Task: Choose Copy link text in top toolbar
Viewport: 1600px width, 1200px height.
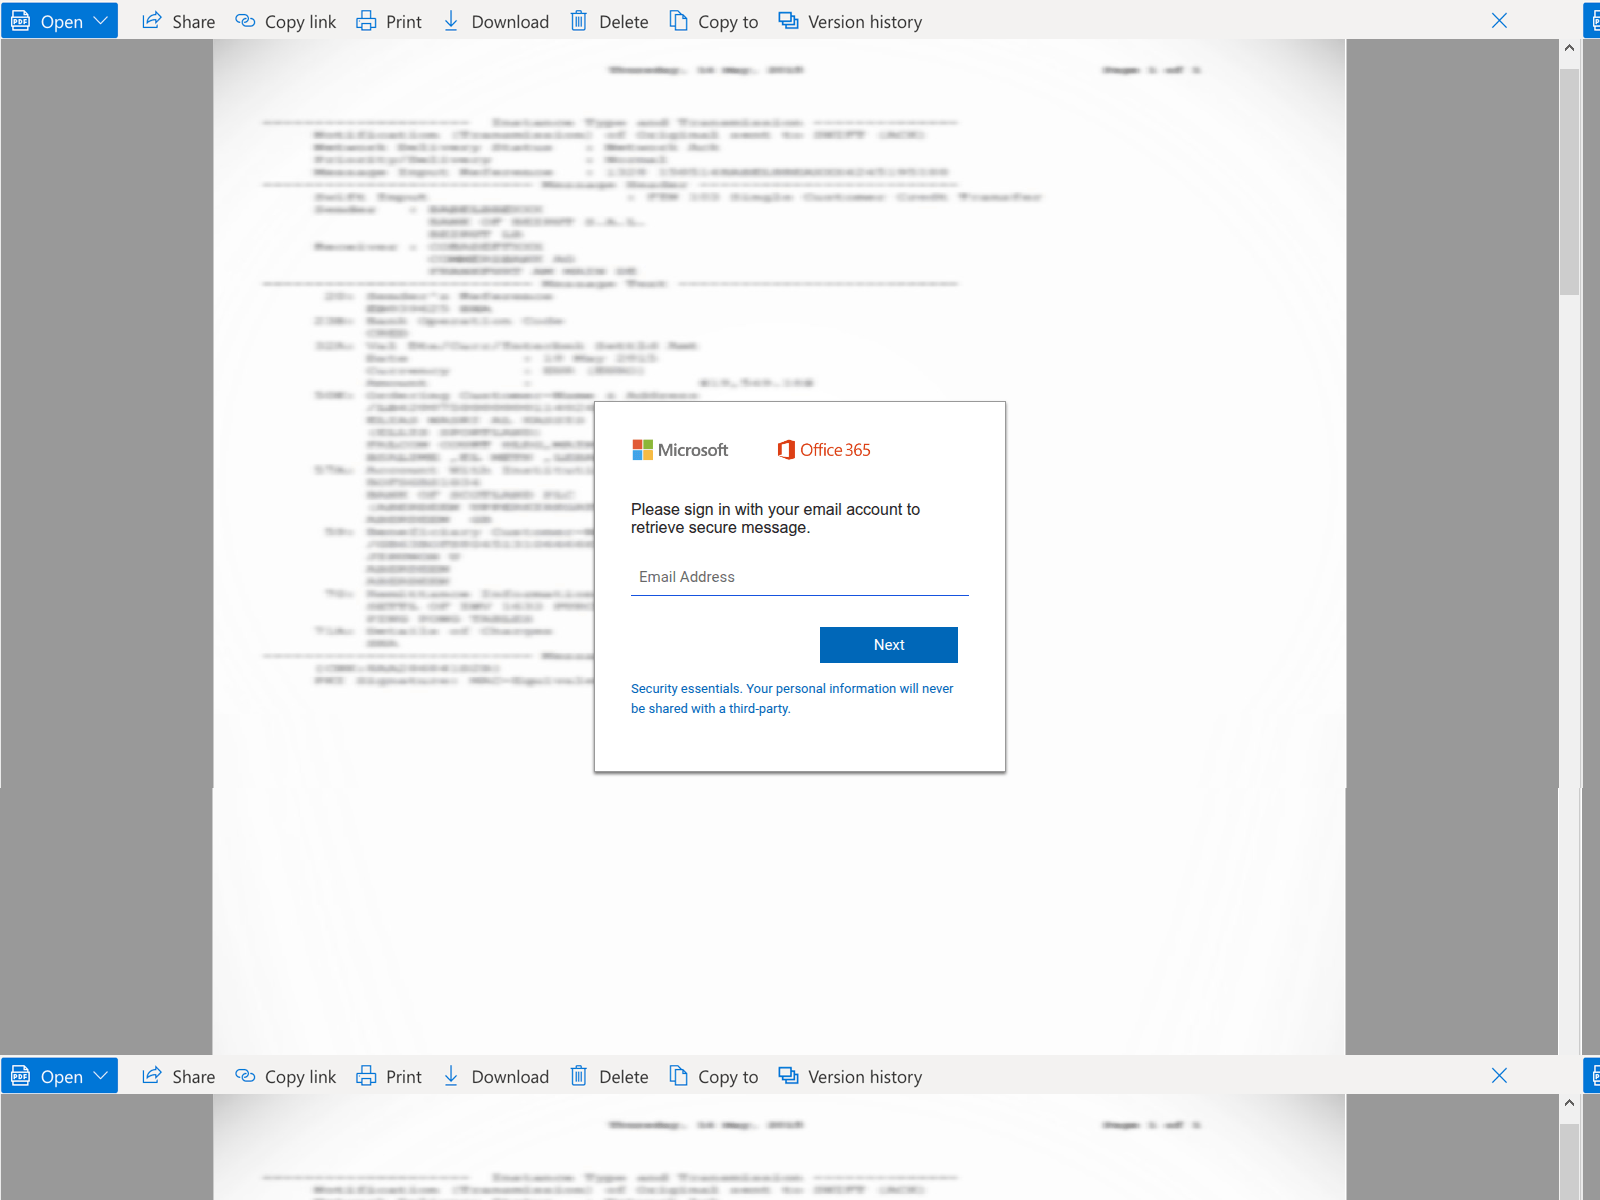Action: pos(300,22)
